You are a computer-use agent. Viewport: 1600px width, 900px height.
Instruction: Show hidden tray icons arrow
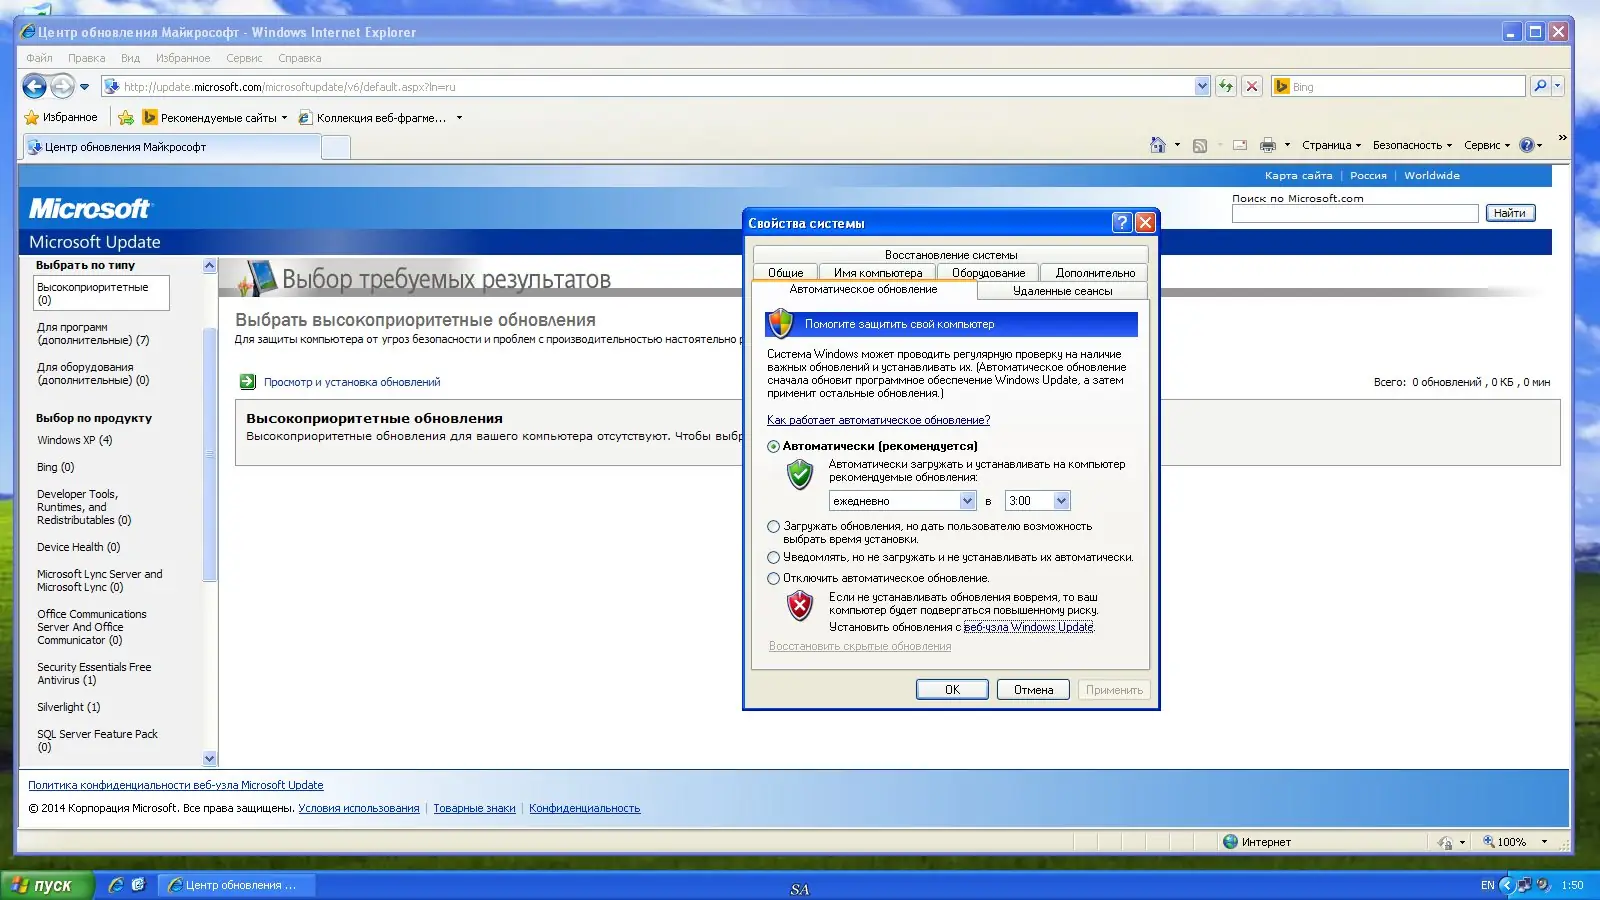1506,885
